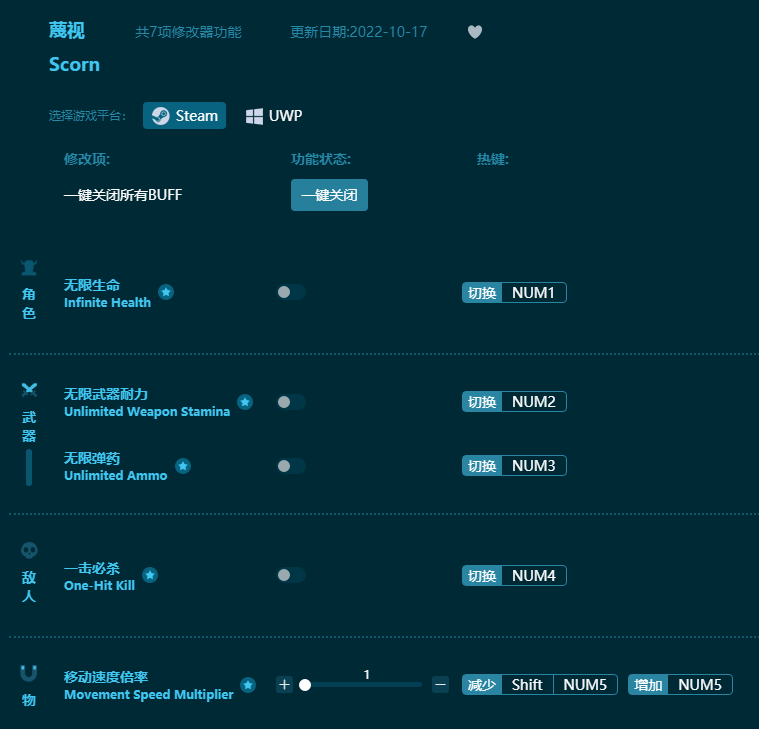Turn on the Unlimited Ammo switch
The width and height of the screenshot is (759, 729).
[x=291, y=466]
